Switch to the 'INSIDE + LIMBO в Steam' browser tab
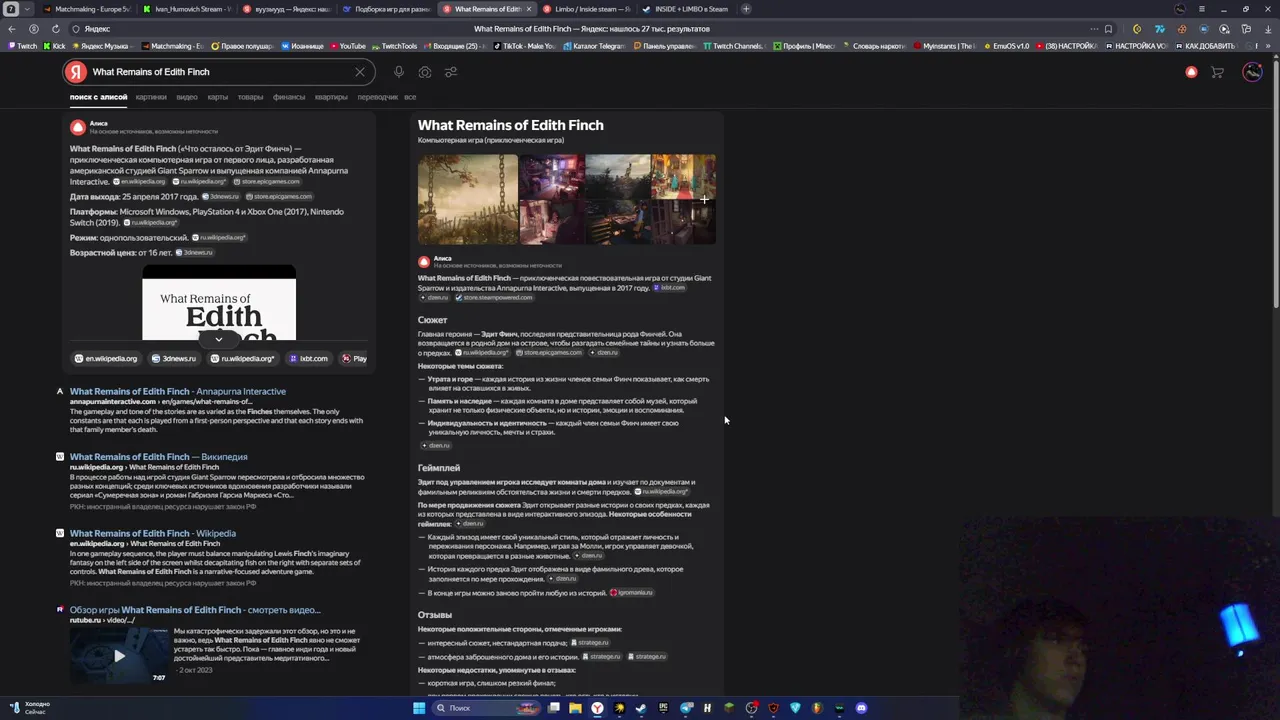This screenshot has height=720, width=1280. pyautogui.click(x=687, y=9)
